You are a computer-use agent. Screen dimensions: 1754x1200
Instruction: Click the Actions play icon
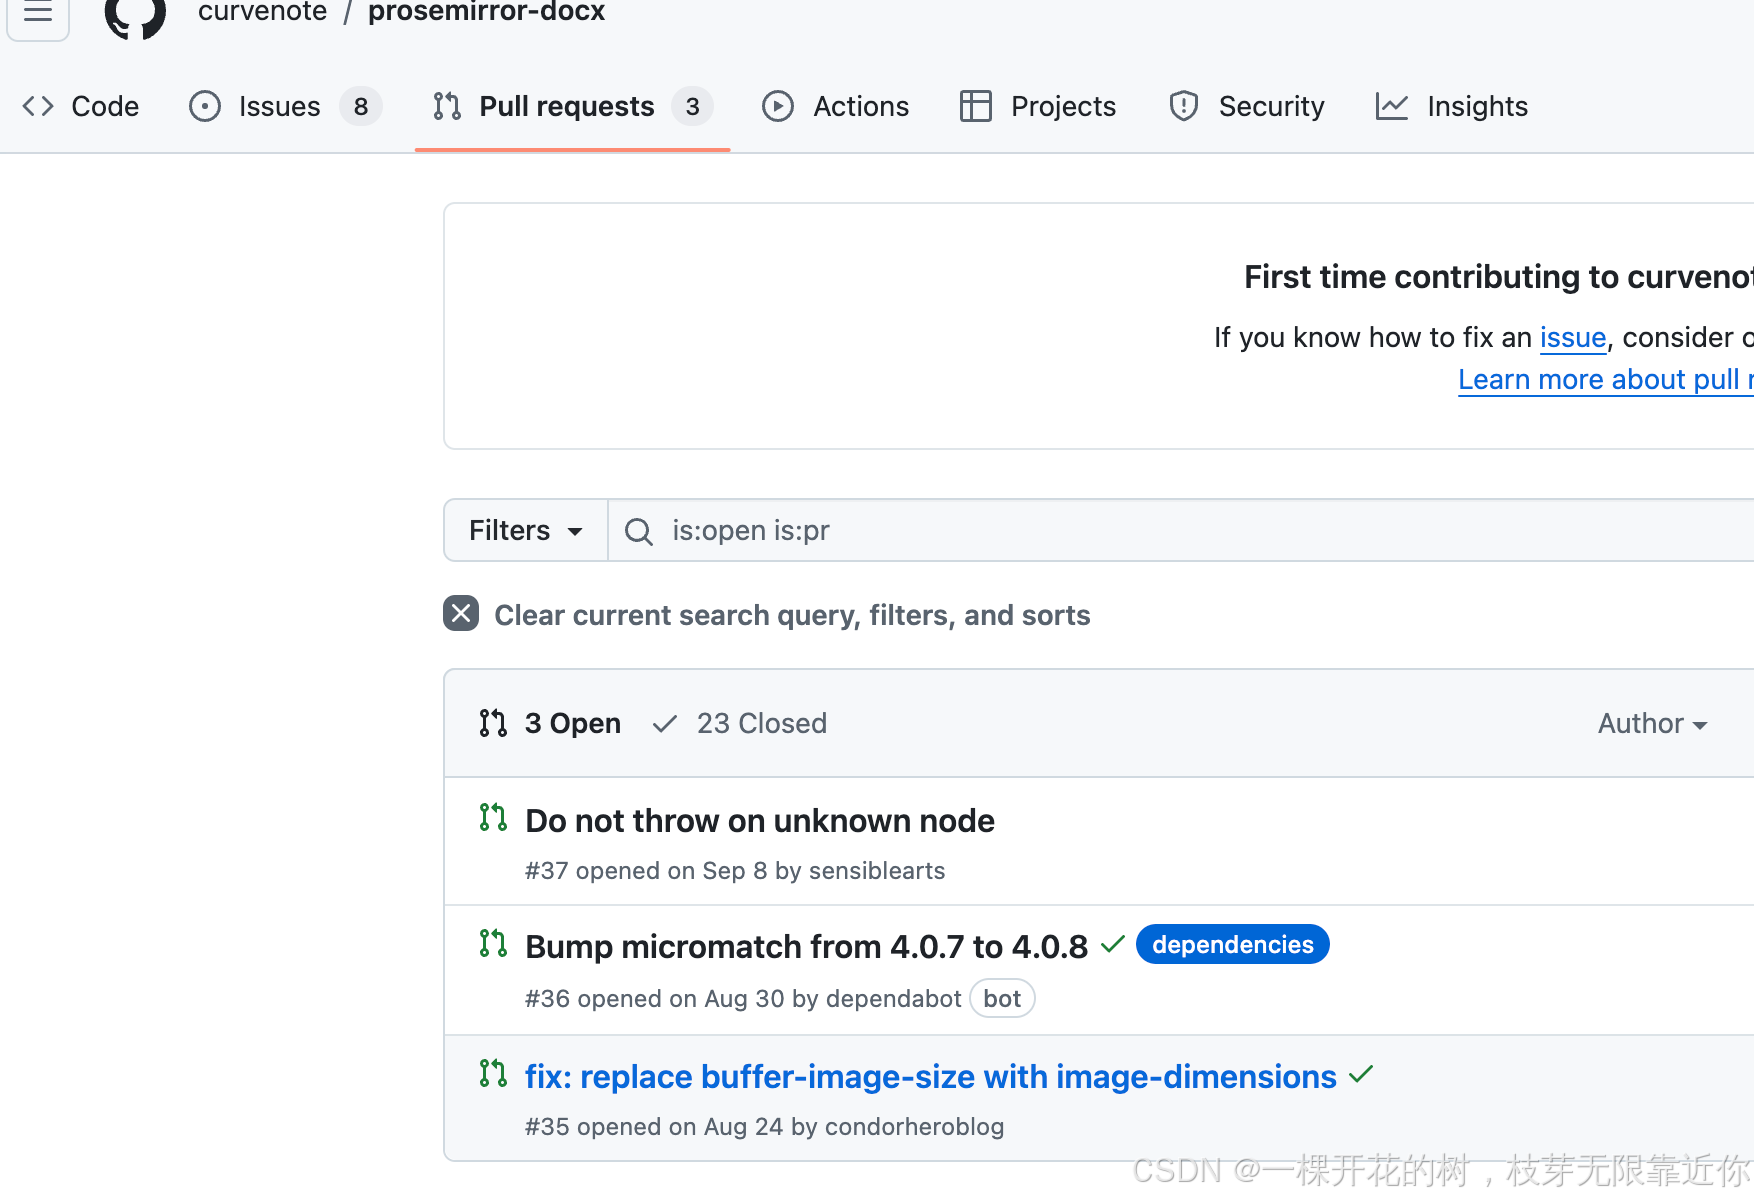(778, 106)
